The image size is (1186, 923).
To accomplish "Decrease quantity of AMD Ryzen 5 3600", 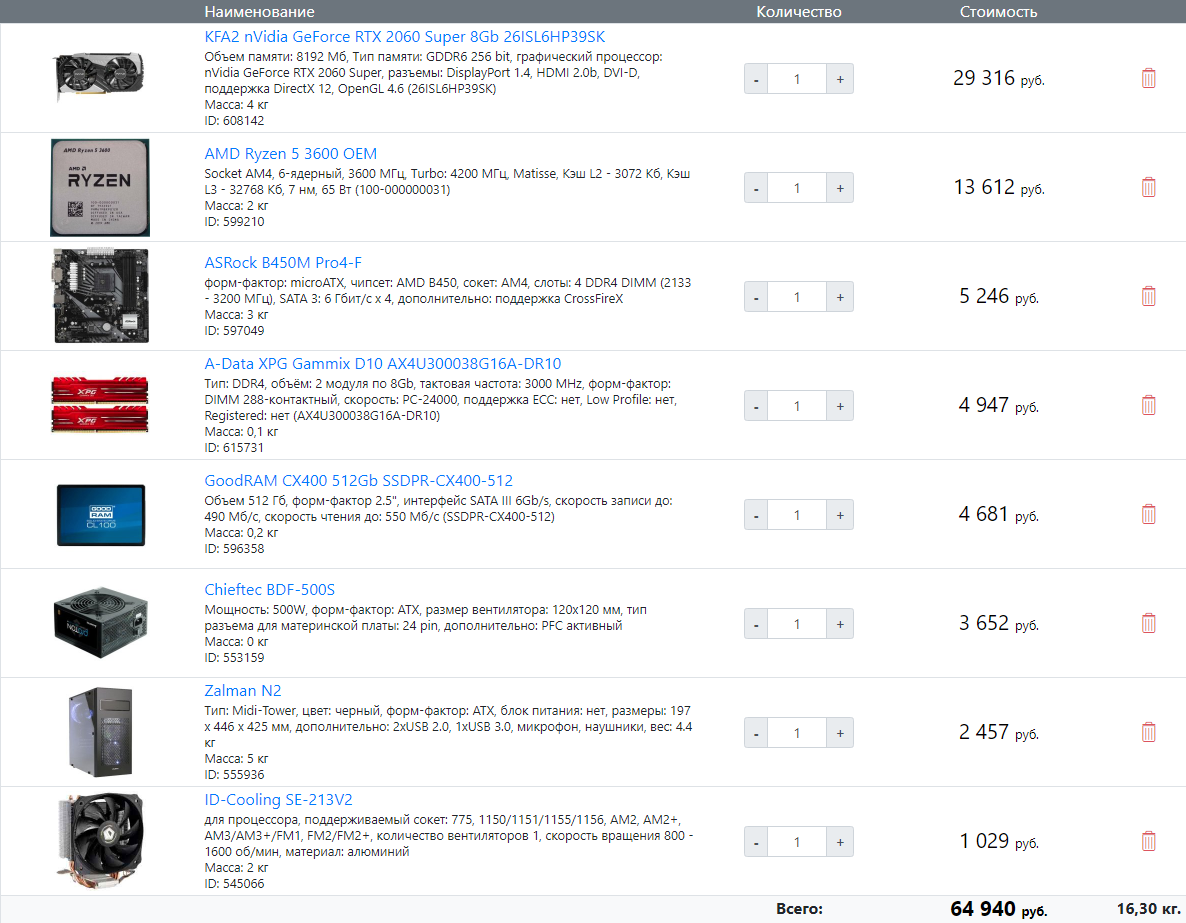I will pos(756,188).
